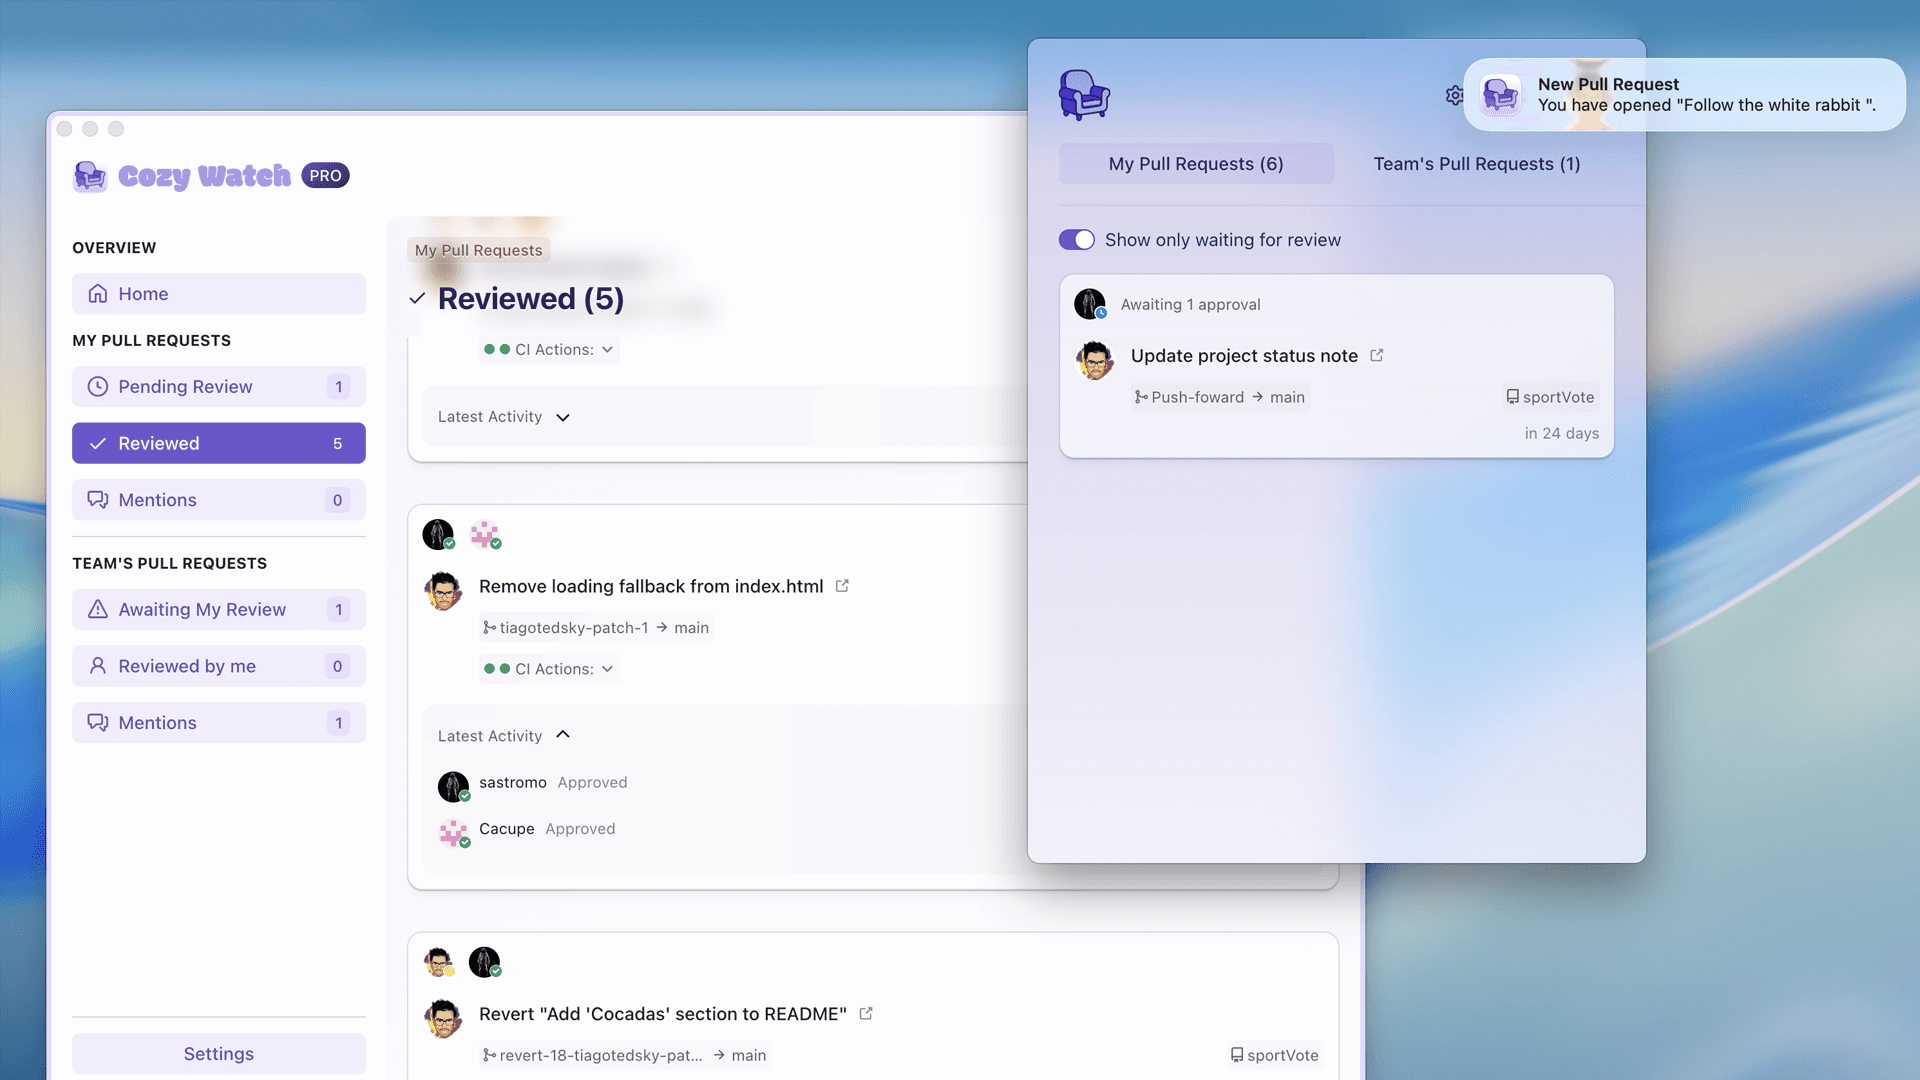The height and width of the screenshot is (1080, 1920).
Task: Disable "Show only waiting for review" toggle
Action: [x=1077, y=240]
